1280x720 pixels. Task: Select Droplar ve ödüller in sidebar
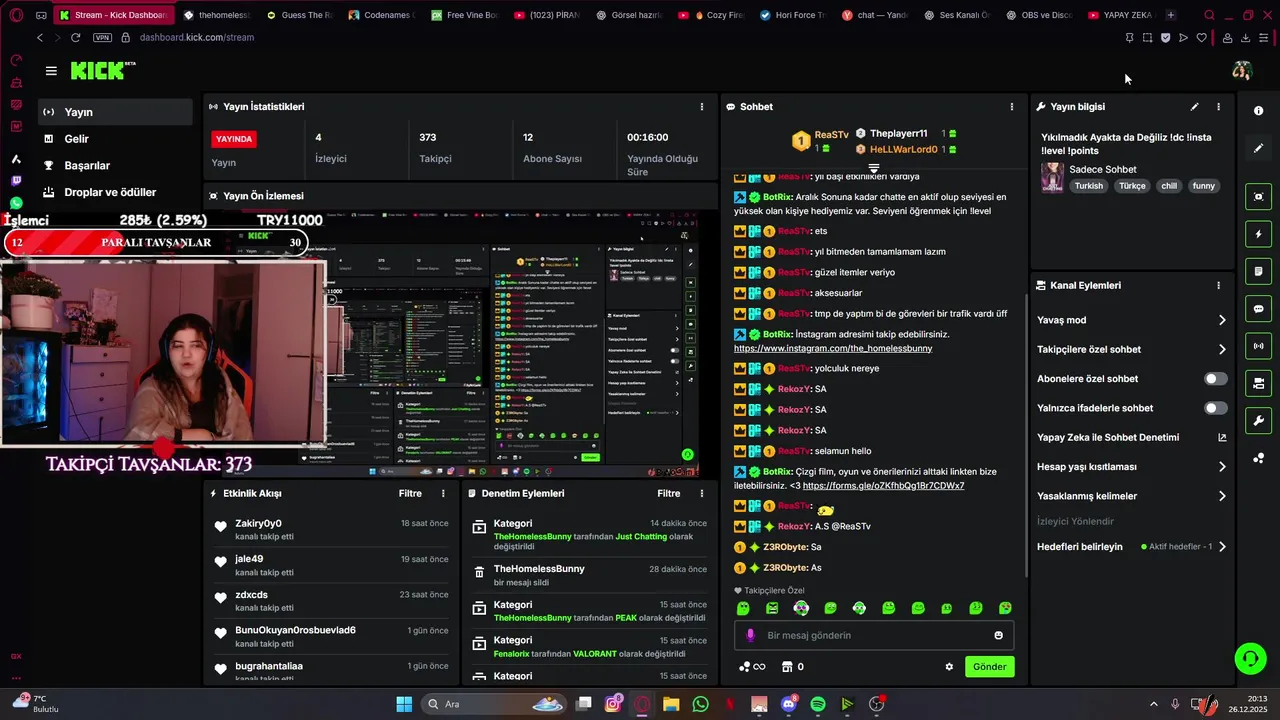point(115,192)
